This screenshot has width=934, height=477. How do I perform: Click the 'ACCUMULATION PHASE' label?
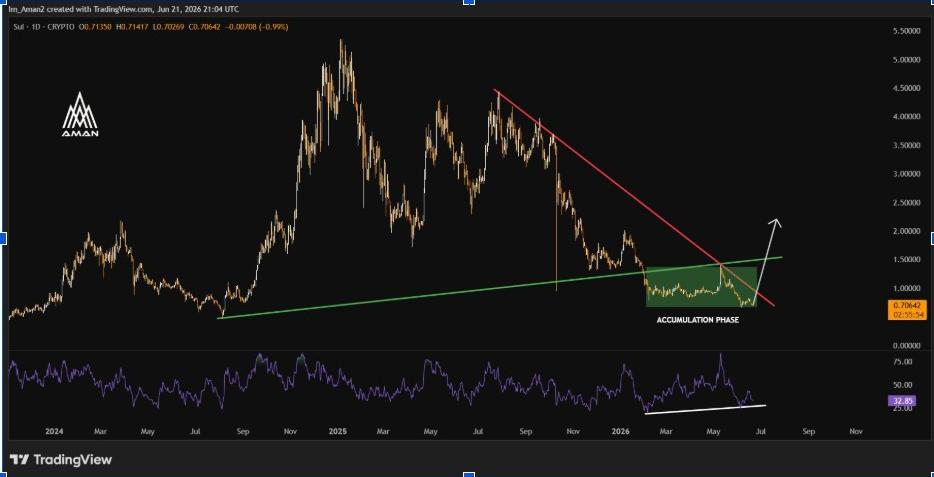tap(698, 320)
